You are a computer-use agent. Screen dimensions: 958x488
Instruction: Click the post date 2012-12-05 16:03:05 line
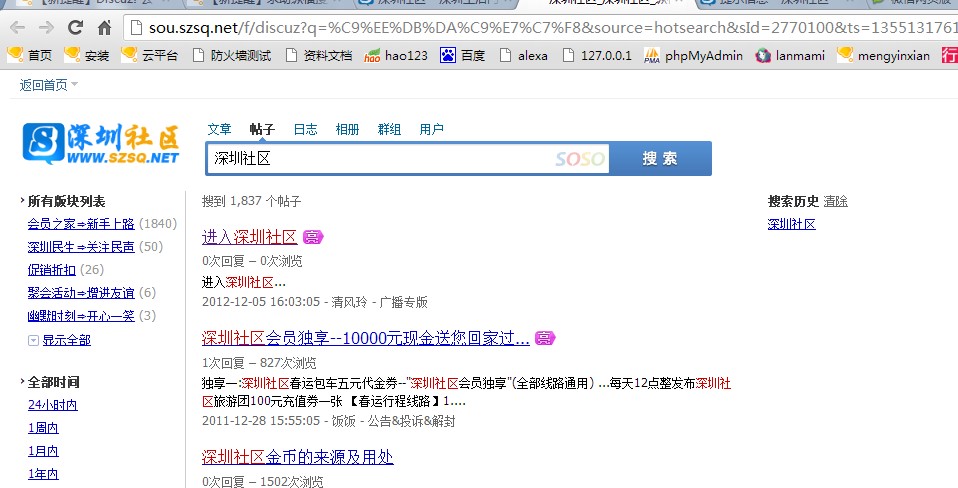click(315, 302)
